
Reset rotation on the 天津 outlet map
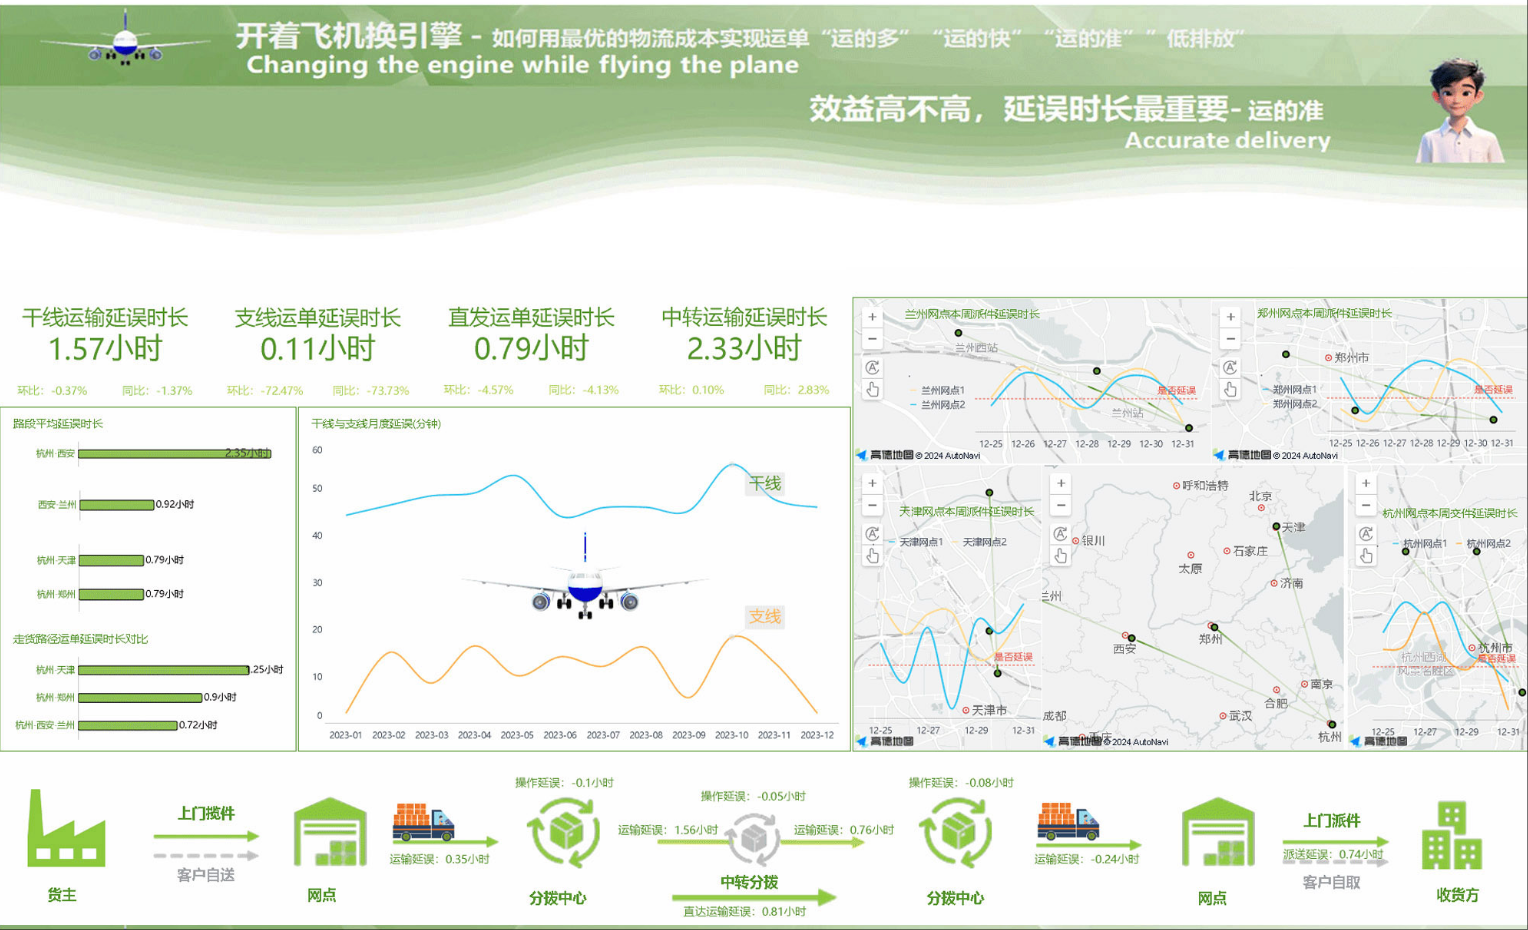[872, 534]
